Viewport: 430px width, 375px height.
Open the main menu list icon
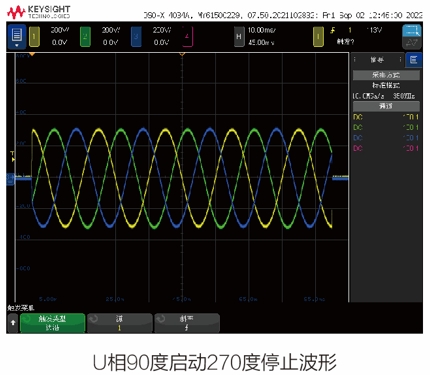tap(17, 36)
